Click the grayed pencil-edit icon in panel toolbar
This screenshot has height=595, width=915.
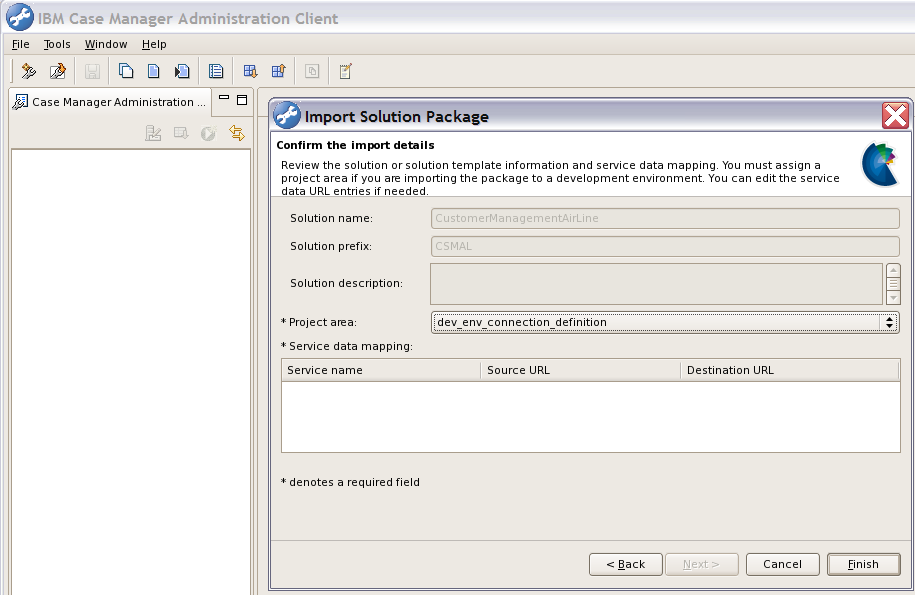[153, 133]
